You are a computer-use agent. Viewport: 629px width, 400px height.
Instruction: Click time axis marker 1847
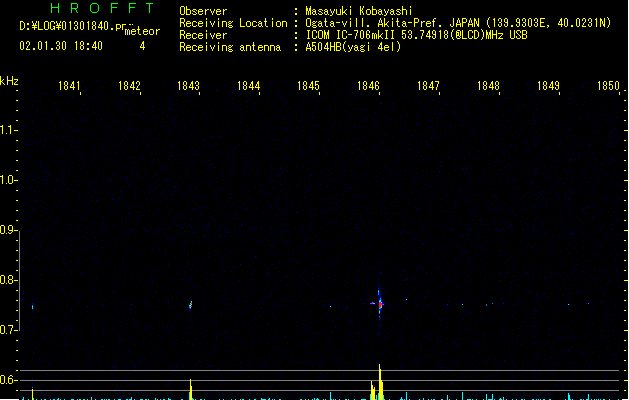(428, 86)
